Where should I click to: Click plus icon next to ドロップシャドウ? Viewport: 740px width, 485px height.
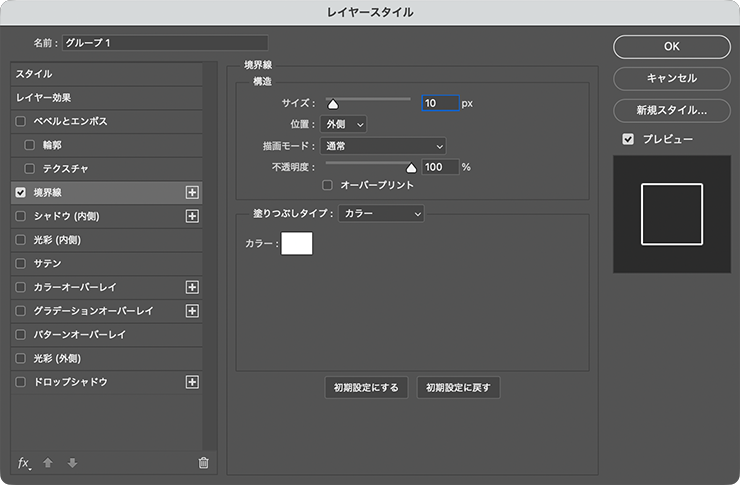[193, 382]
